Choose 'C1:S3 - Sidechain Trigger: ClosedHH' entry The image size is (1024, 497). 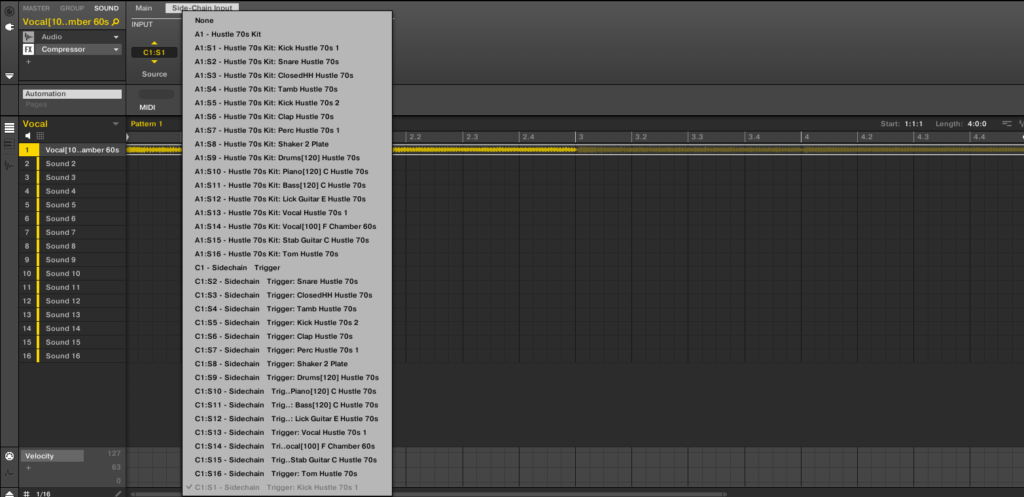[x=284, y=295]
